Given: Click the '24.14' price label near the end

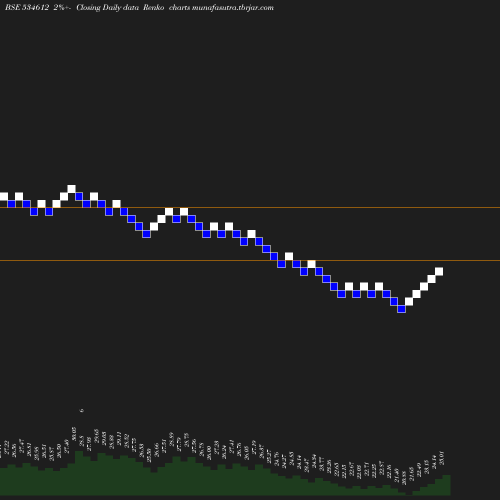Looking at the screenshot, I should click(434, 462).
